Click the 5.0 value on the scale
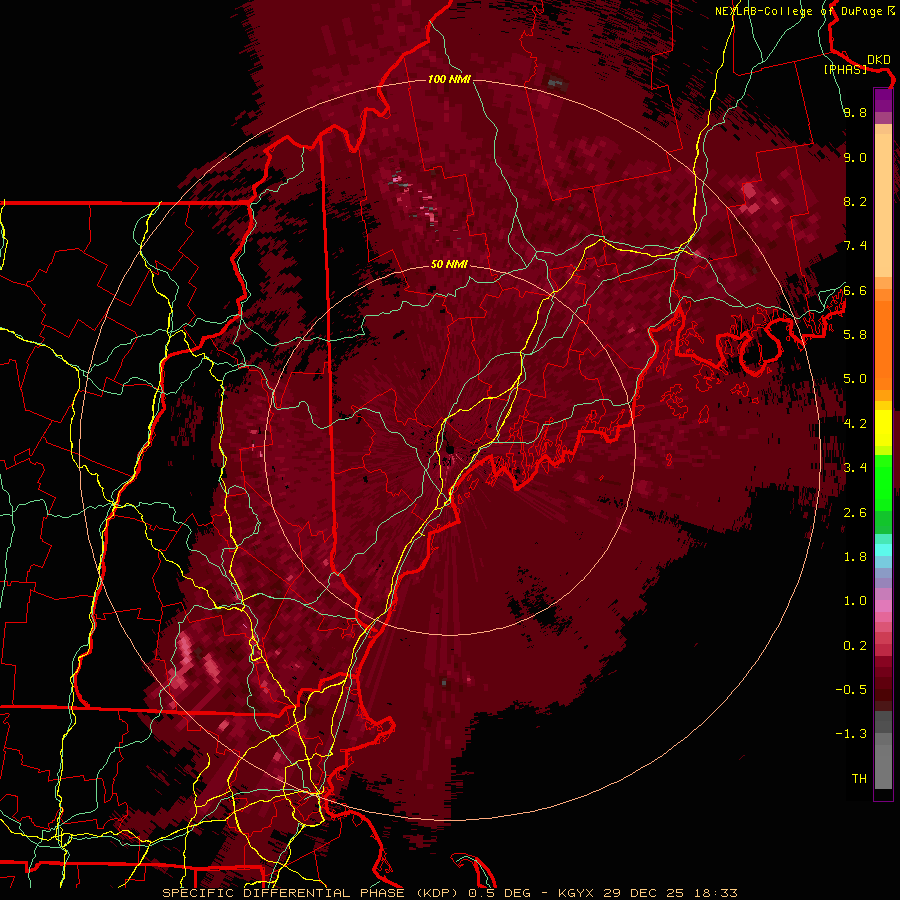This screenshot has width=900, height=900. click(x=855, y=379)
